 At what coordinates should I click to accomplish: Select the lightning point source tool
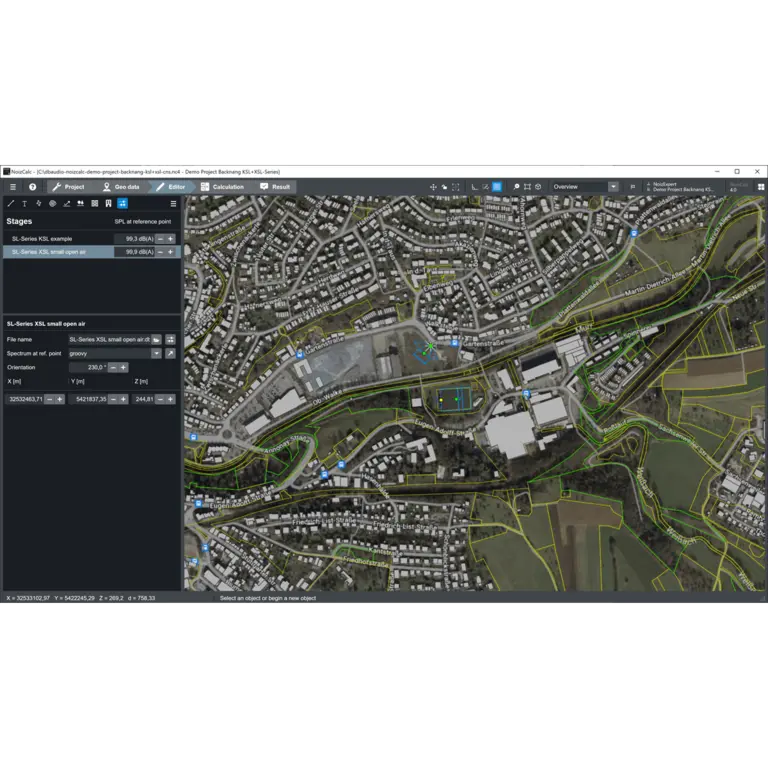(39, 203)
